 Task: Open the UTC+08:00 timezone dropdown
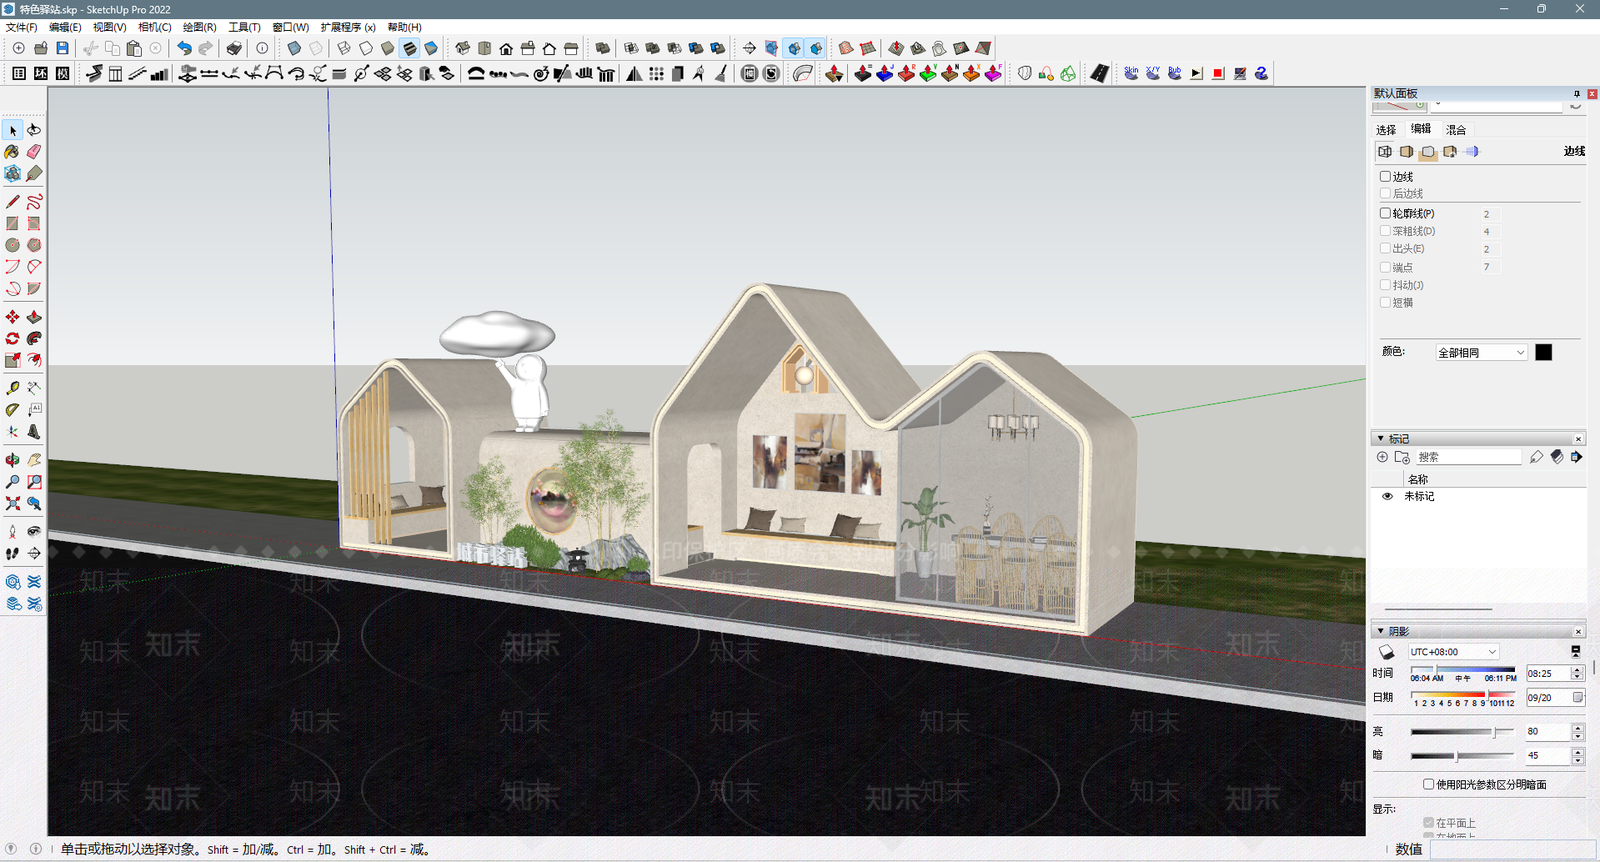(1453, 652)
